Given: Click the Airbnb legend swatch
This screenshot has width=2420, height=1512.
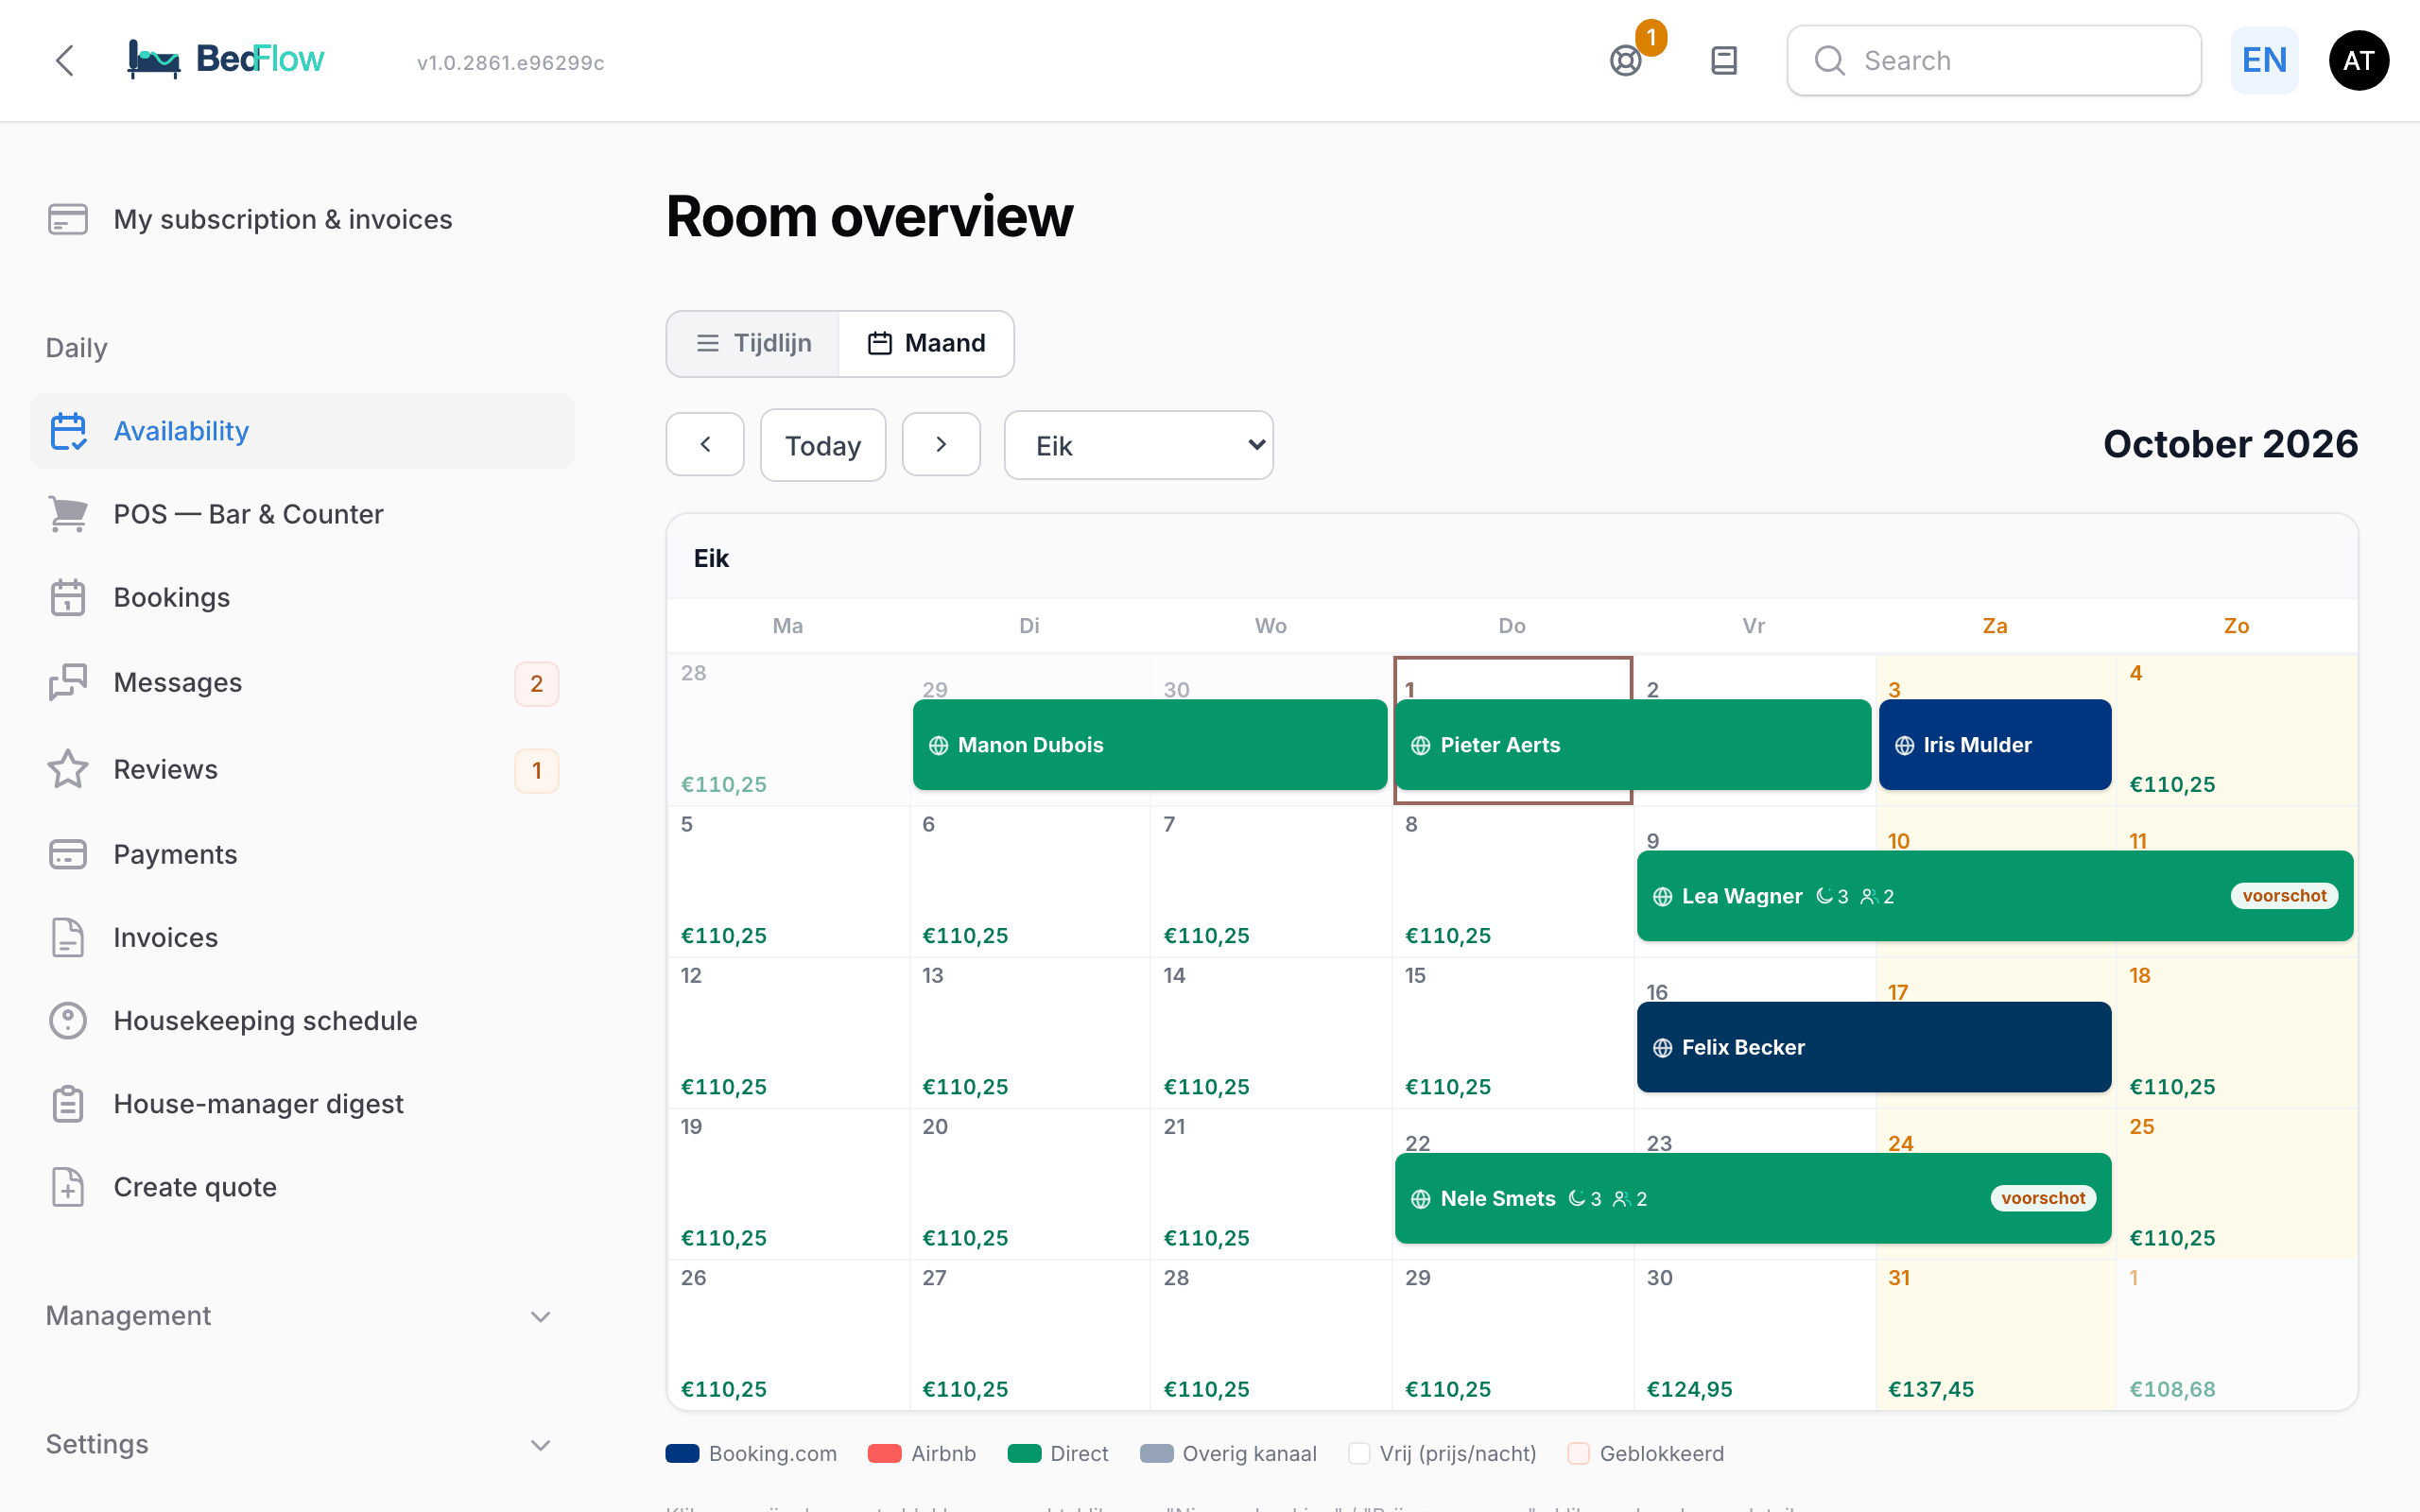Looking at the screenshot, I should tap(885, 1453).
